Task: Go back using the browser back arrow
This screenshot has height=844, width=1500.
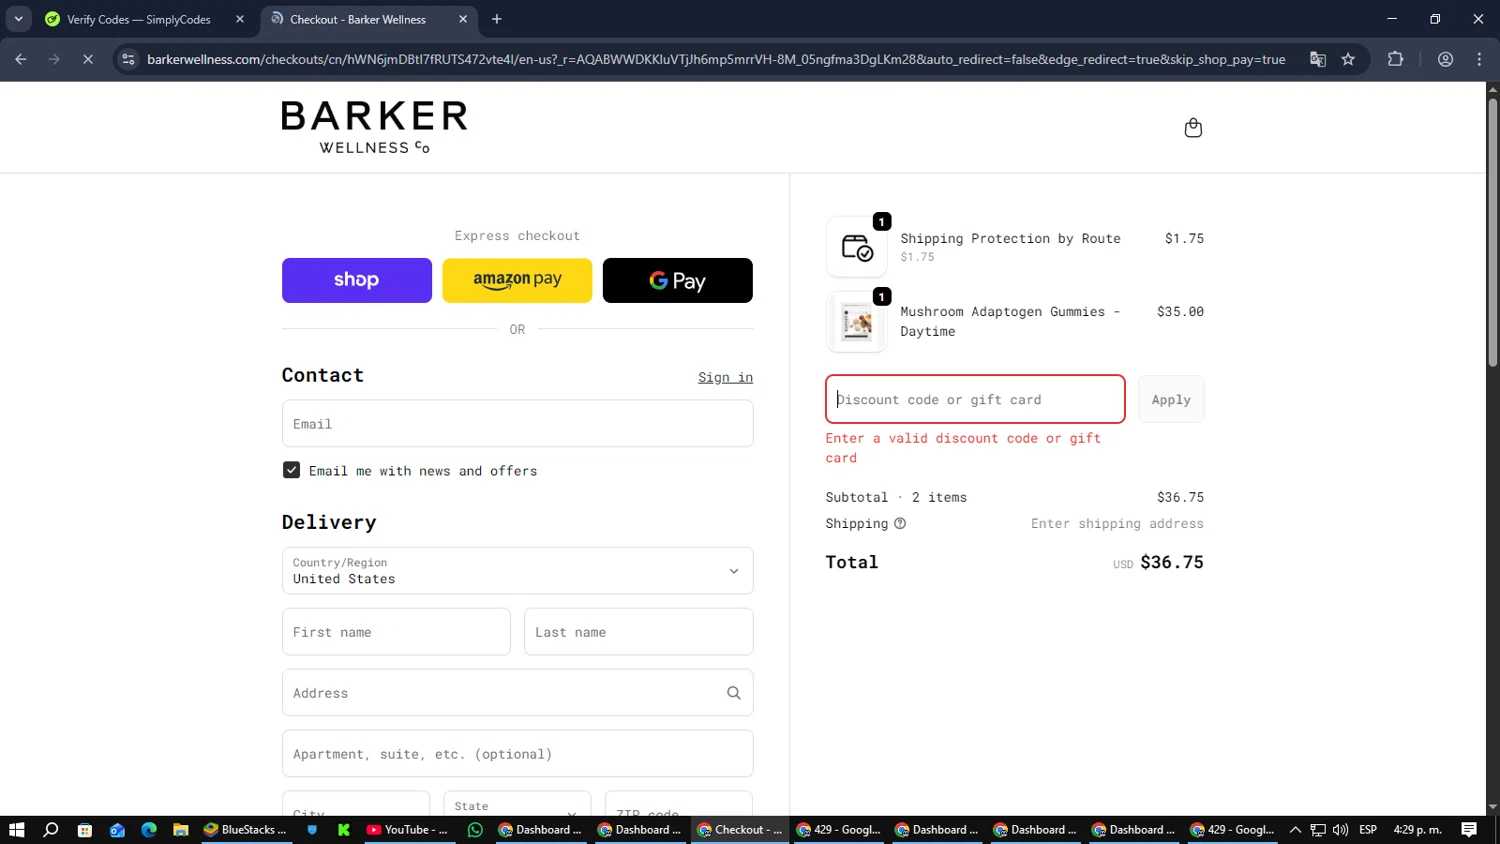Action: click(21, 59)
